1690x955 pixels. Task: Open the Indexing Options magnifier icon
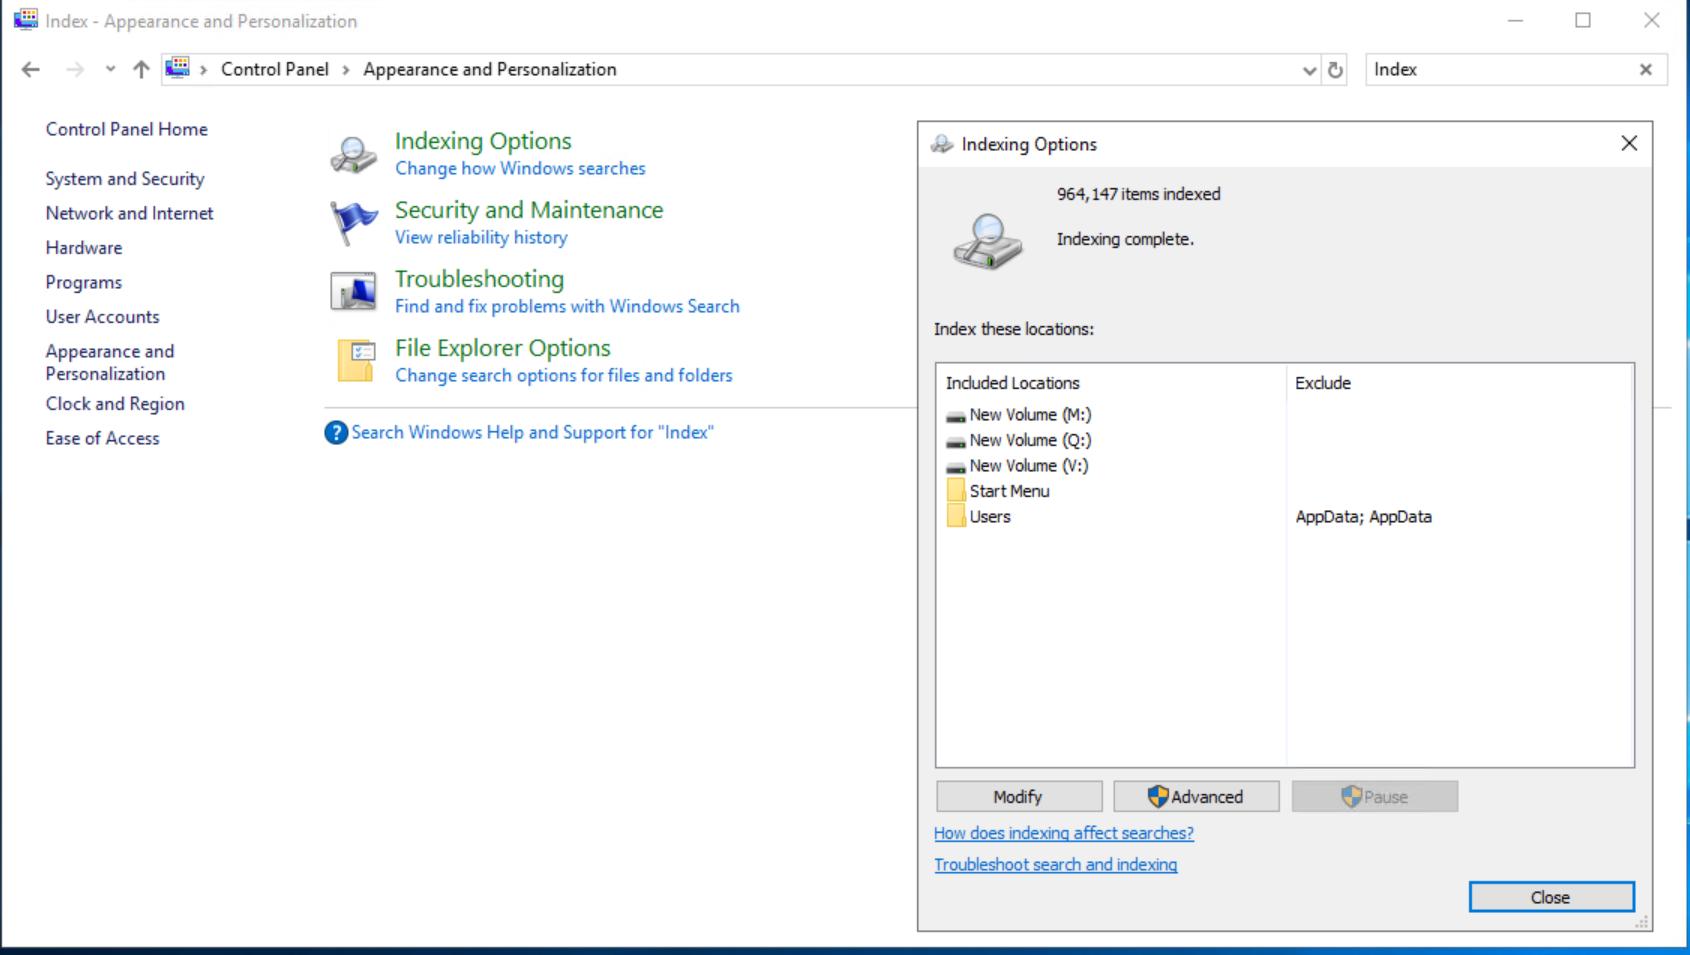point(353,154)
